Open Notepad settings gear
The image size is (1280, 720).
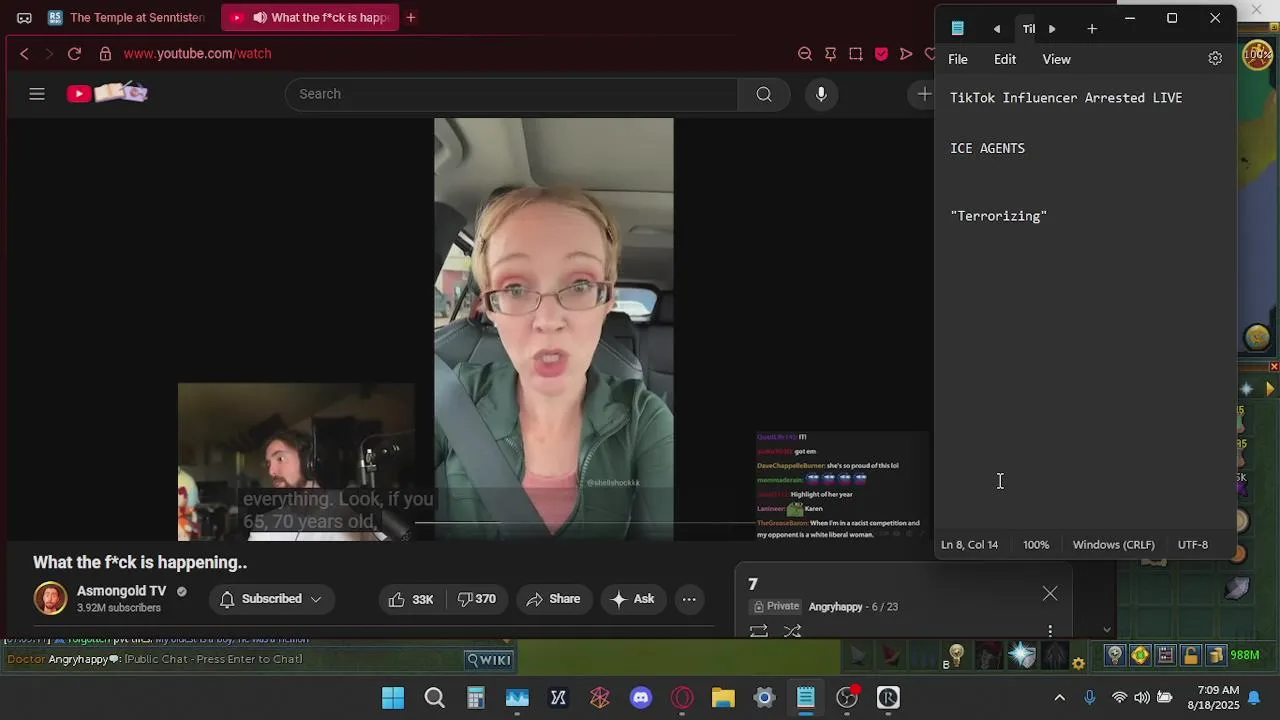pos(1215,59)
